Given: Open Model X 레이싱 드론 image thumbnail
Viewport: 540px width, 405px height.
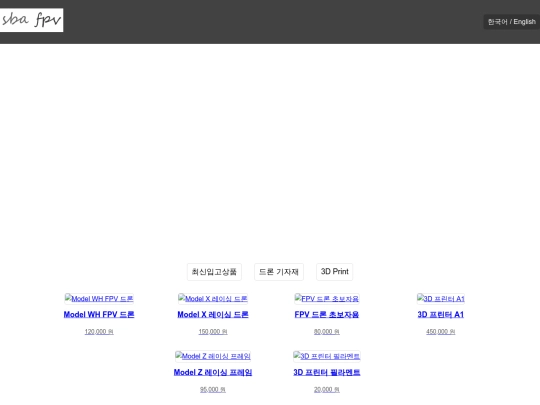Looking at the screenshot, I should 213,299.
